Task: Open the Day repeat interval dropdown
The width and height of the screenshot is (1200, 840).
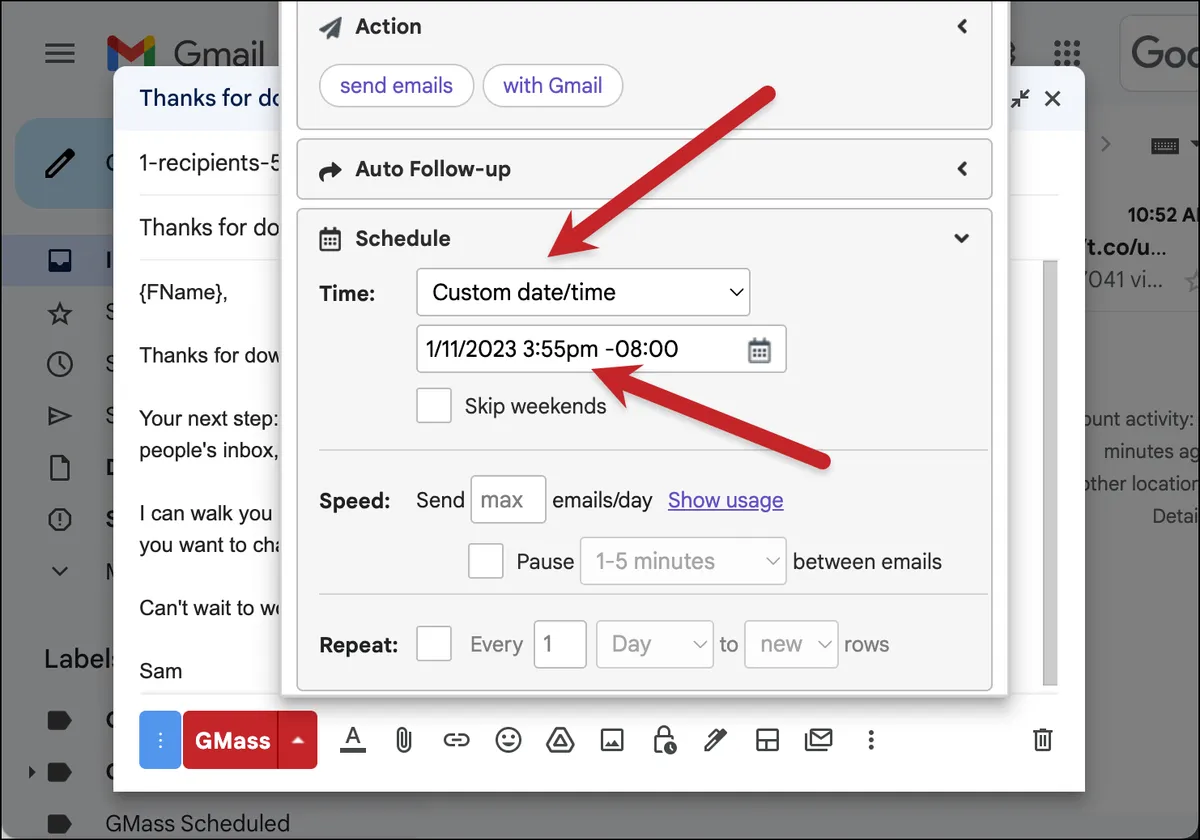Action: point(655,644)
